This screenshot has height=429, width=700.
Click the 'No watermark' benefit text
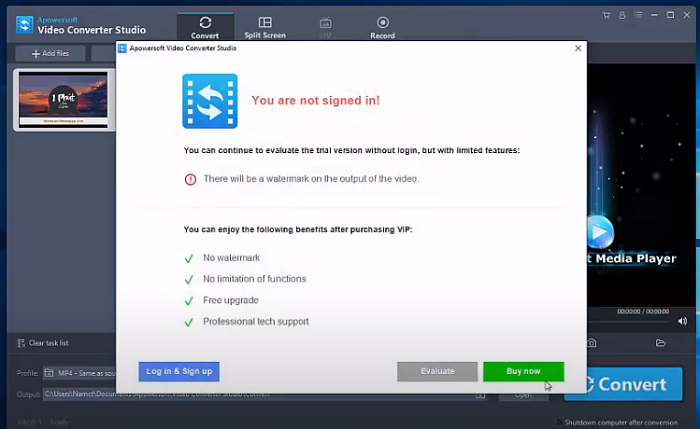(231, 258)
